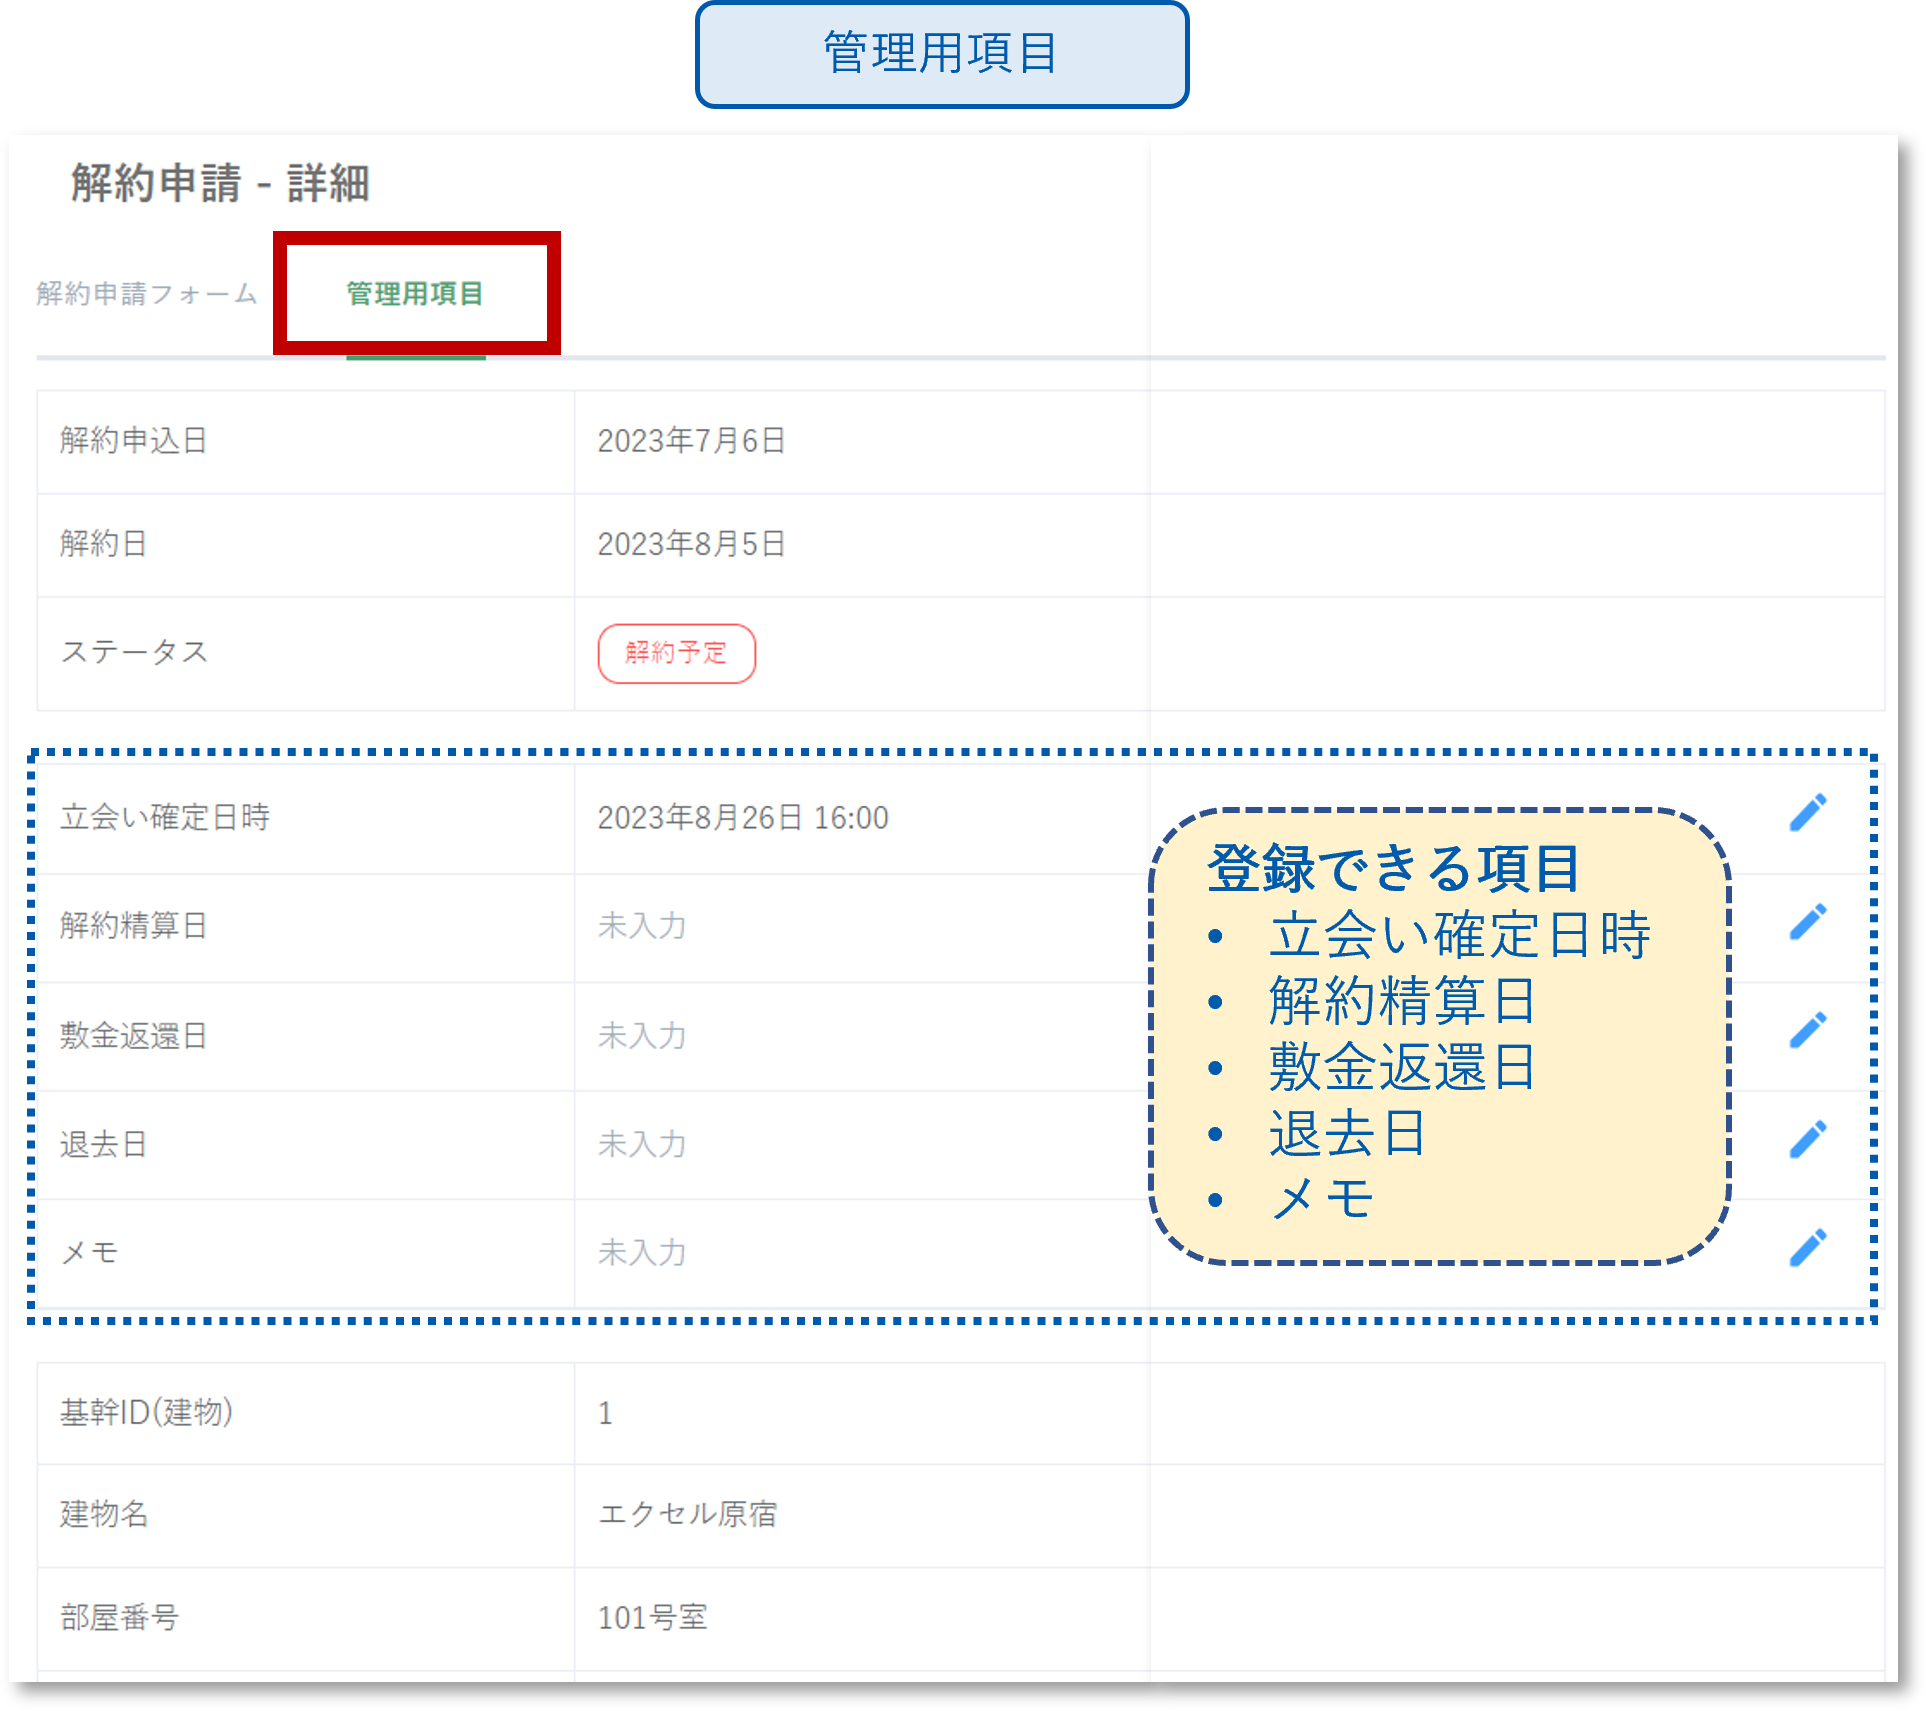
Task: Click pencil icon for 解約精算日 row
Action: click(x=1807, y=922)
